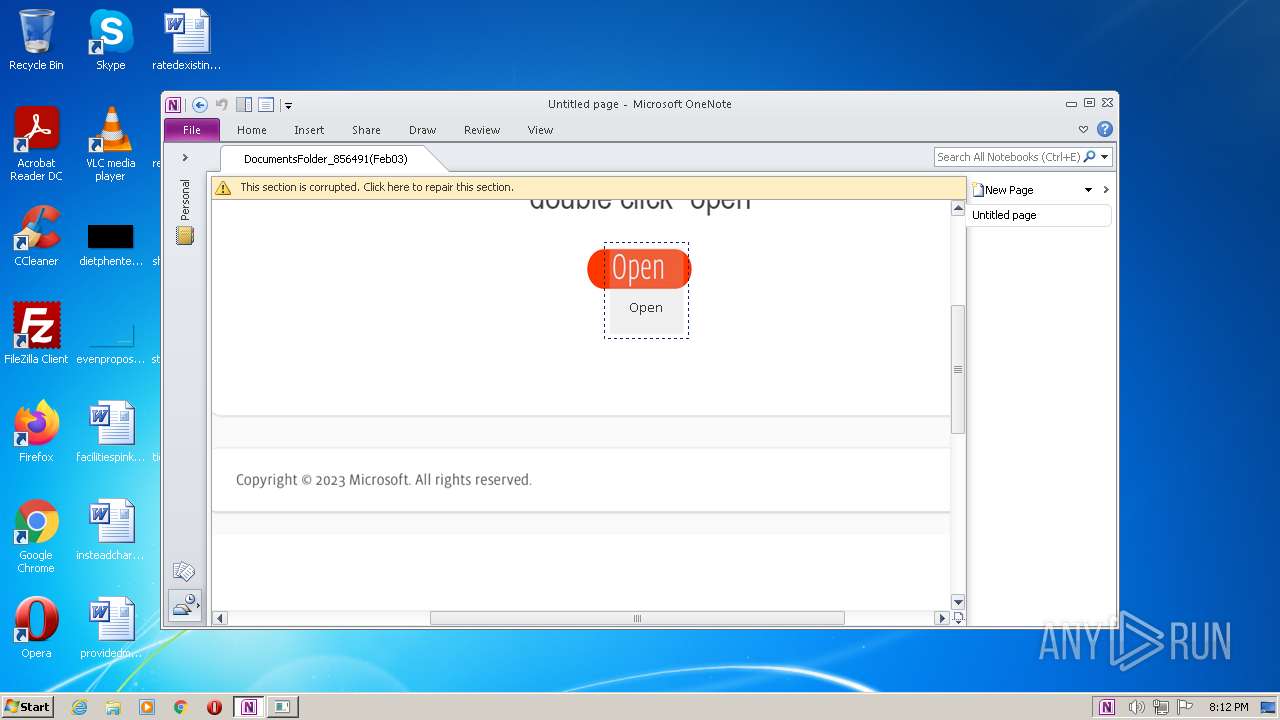Click the horizontal scrollbar thumb
The width and height of the screenshot is (1280, 720).
click(637, 618)
